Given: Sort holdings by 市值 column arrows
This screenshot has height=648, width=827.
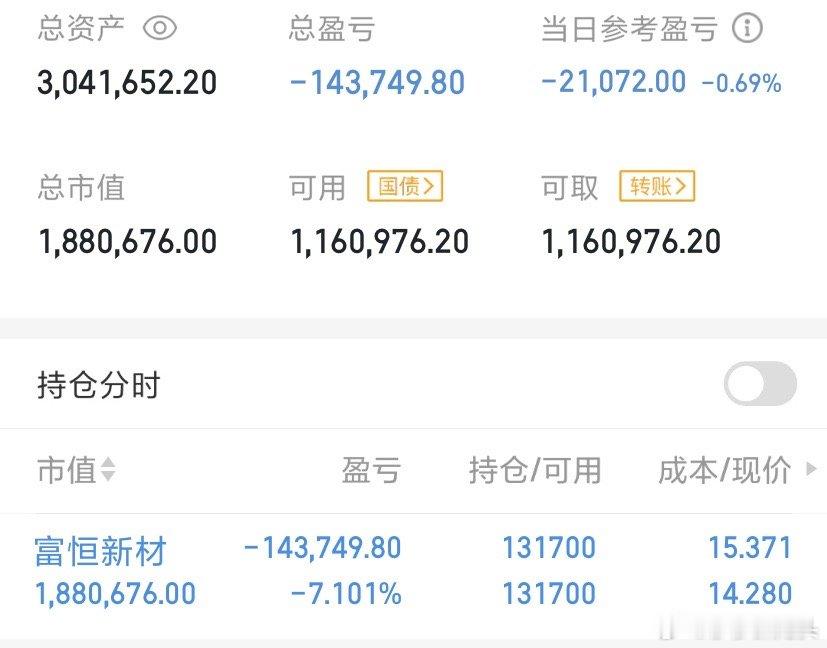Looking at the screenshot, I should point(107,469).
